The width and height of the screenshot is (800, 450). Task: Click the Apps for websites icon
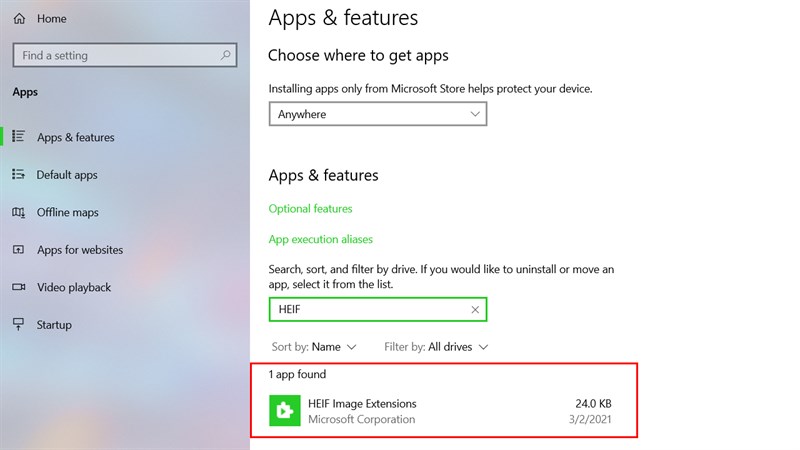(19, 250)
